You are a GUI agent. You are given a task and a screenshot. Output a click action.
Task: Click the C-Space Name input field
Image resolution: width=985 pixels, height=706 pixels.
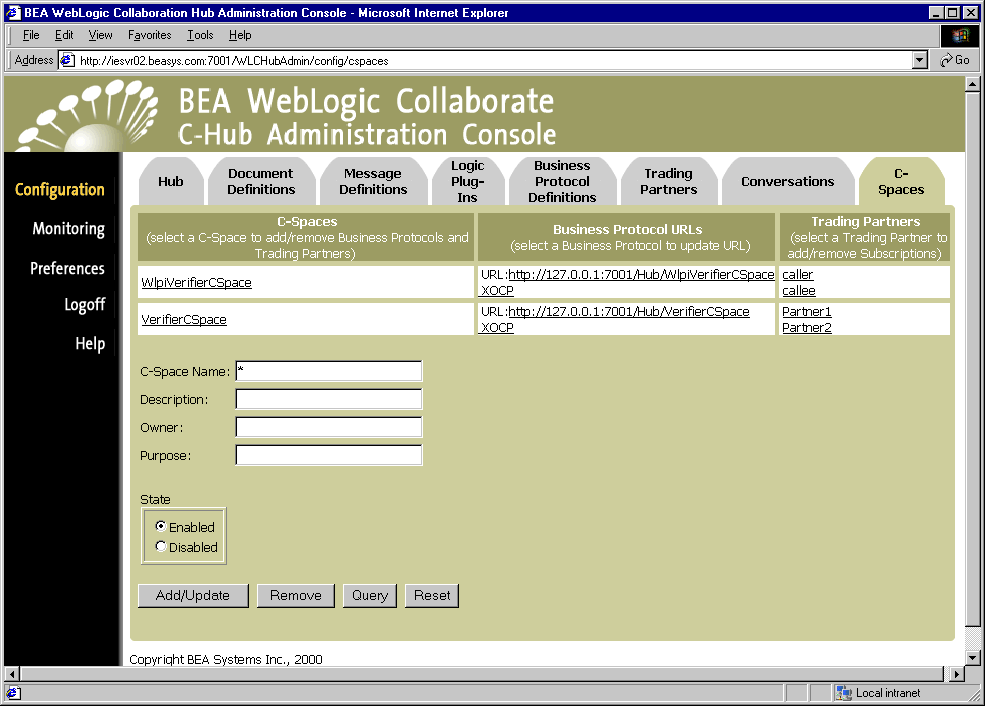(x=329, y=371)
